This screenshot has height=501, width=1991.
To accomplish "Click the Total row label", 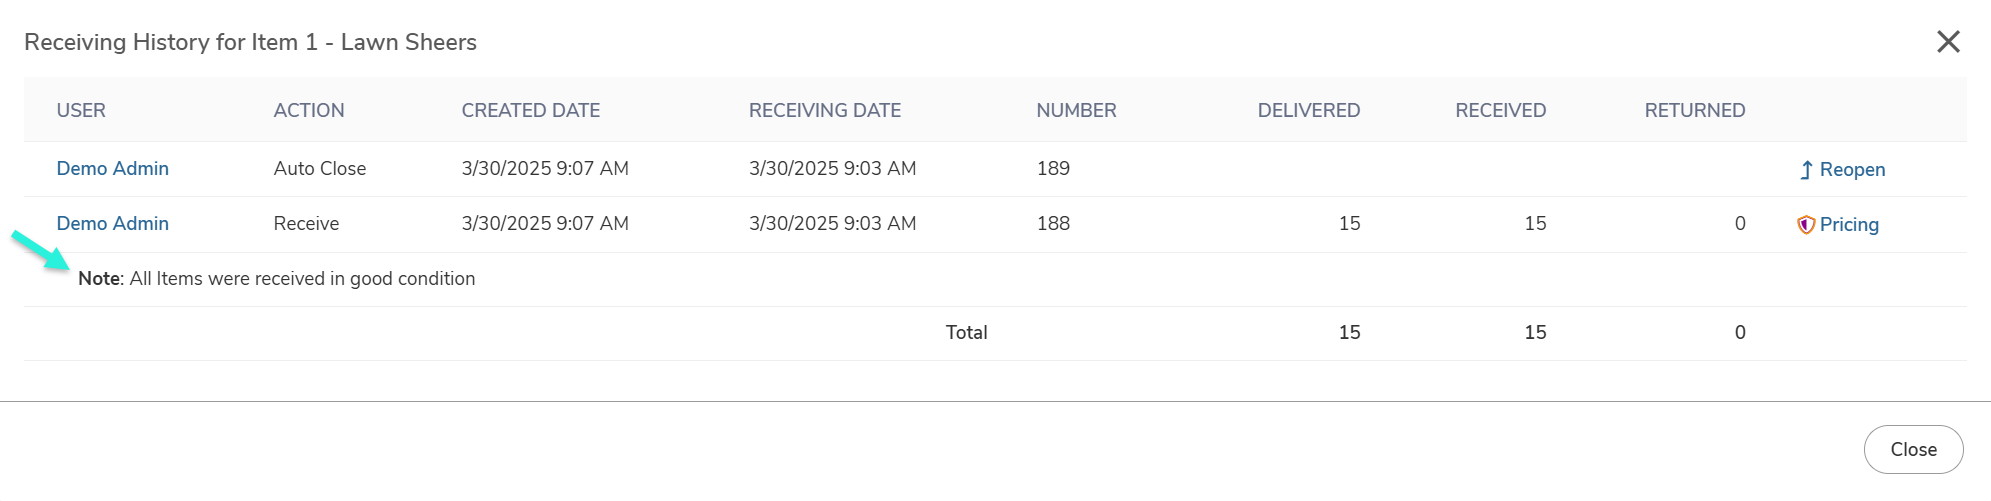I will (966, 332).
